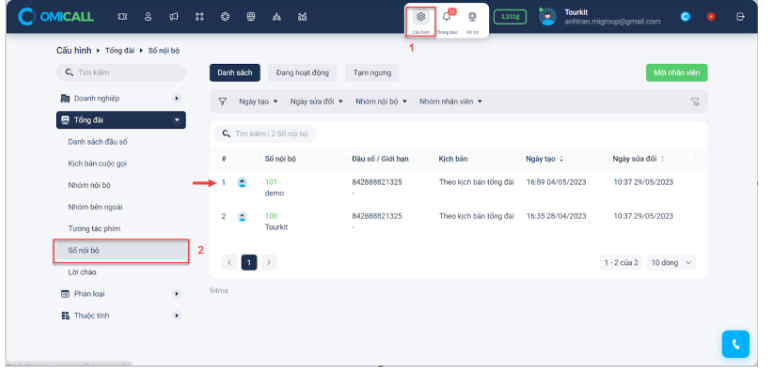Screen dimensions: 771x369
Task: Switch to the Tạm ngưng tab
Action: [x=372, y=73]
